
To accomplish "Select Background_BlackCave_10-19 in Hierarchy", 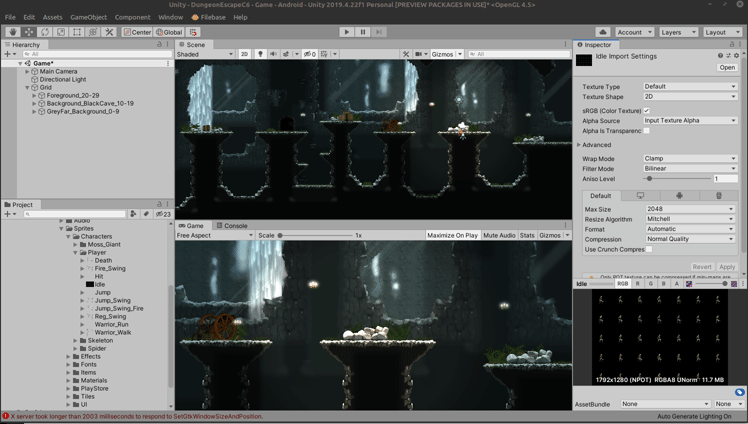I will coord(90,103).
